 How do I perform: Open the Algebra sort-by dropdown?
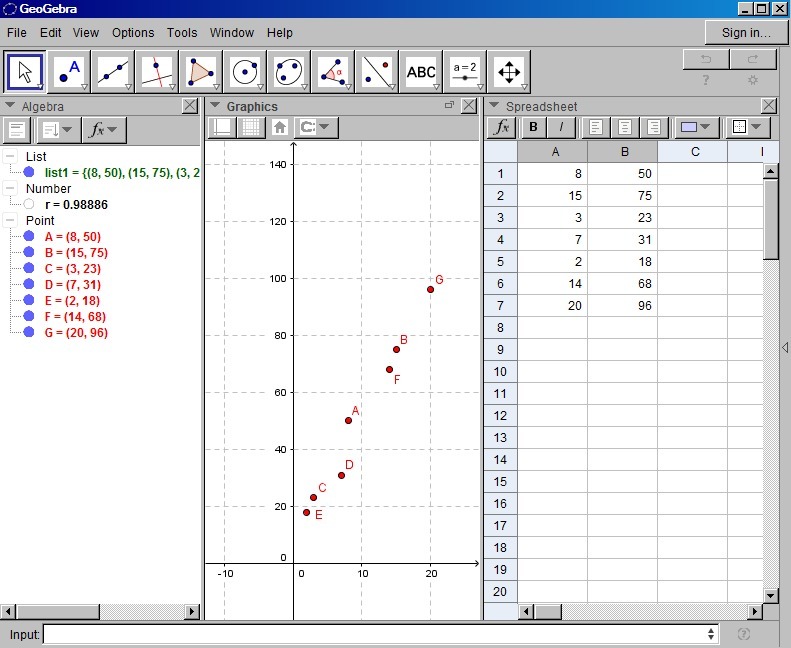point(57,130)
